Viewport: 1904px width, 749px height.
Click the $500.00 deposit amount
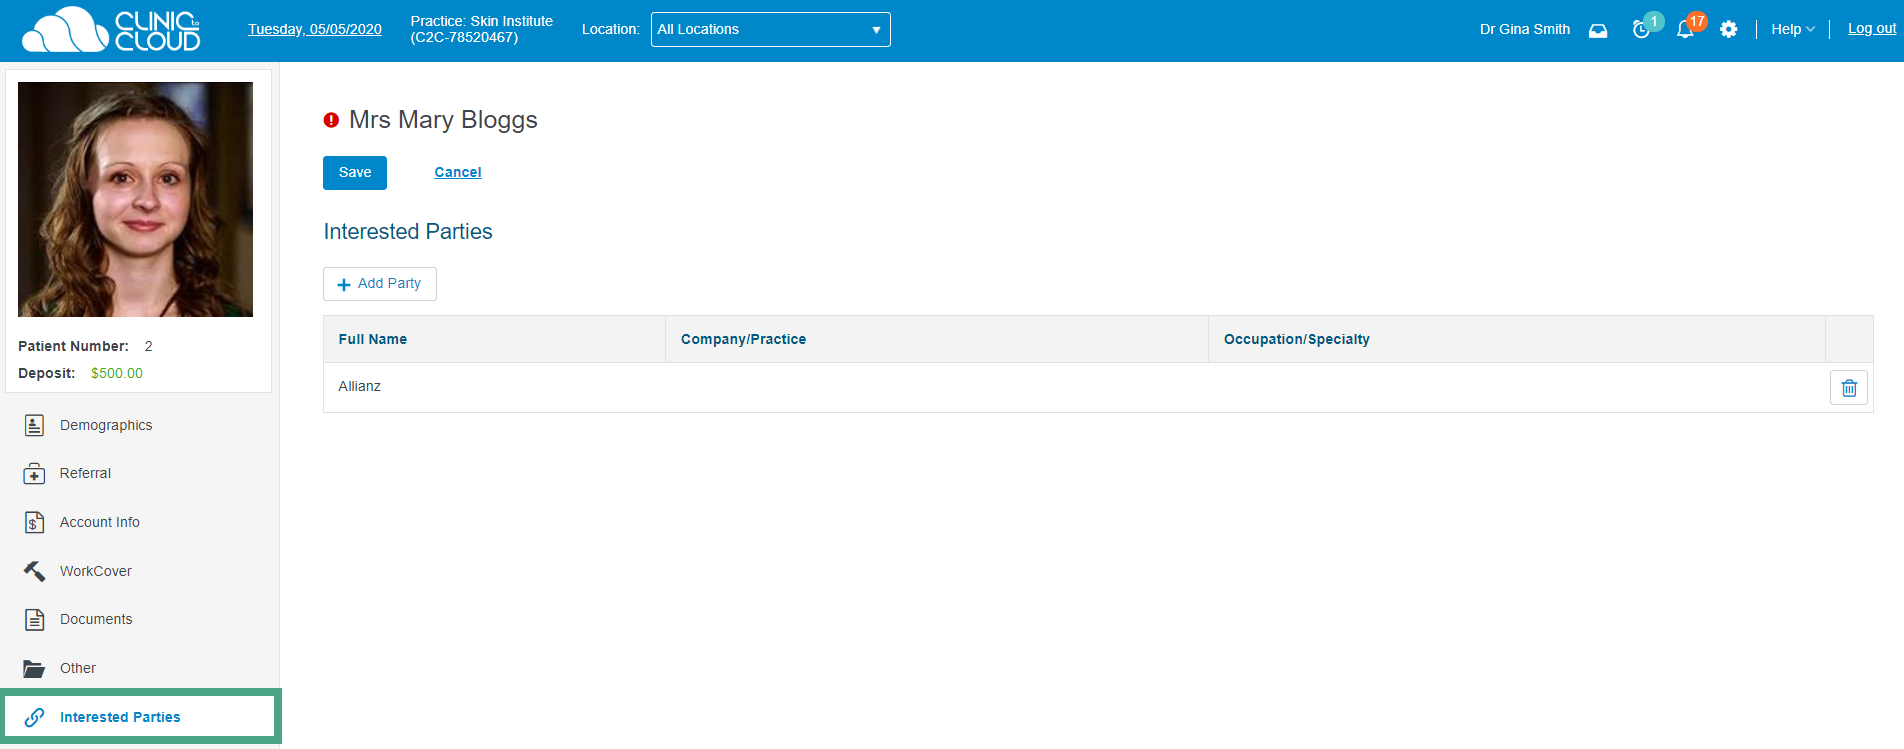coord(117,373)
